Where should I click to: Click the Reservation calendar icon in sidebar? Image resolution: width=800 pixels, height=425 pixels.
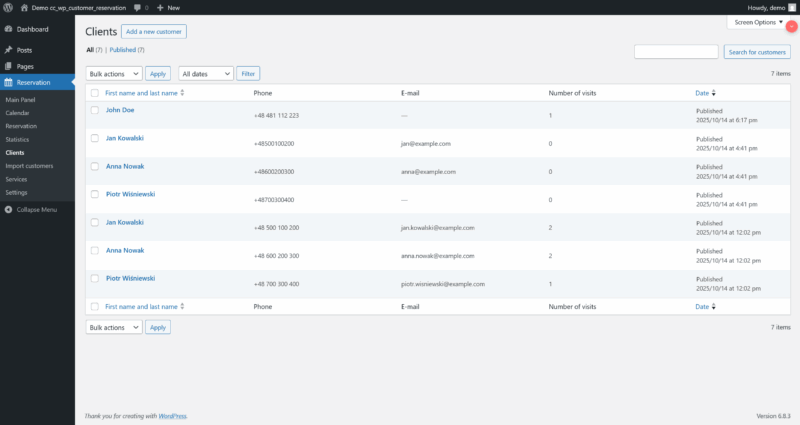[x=9, y=83]
